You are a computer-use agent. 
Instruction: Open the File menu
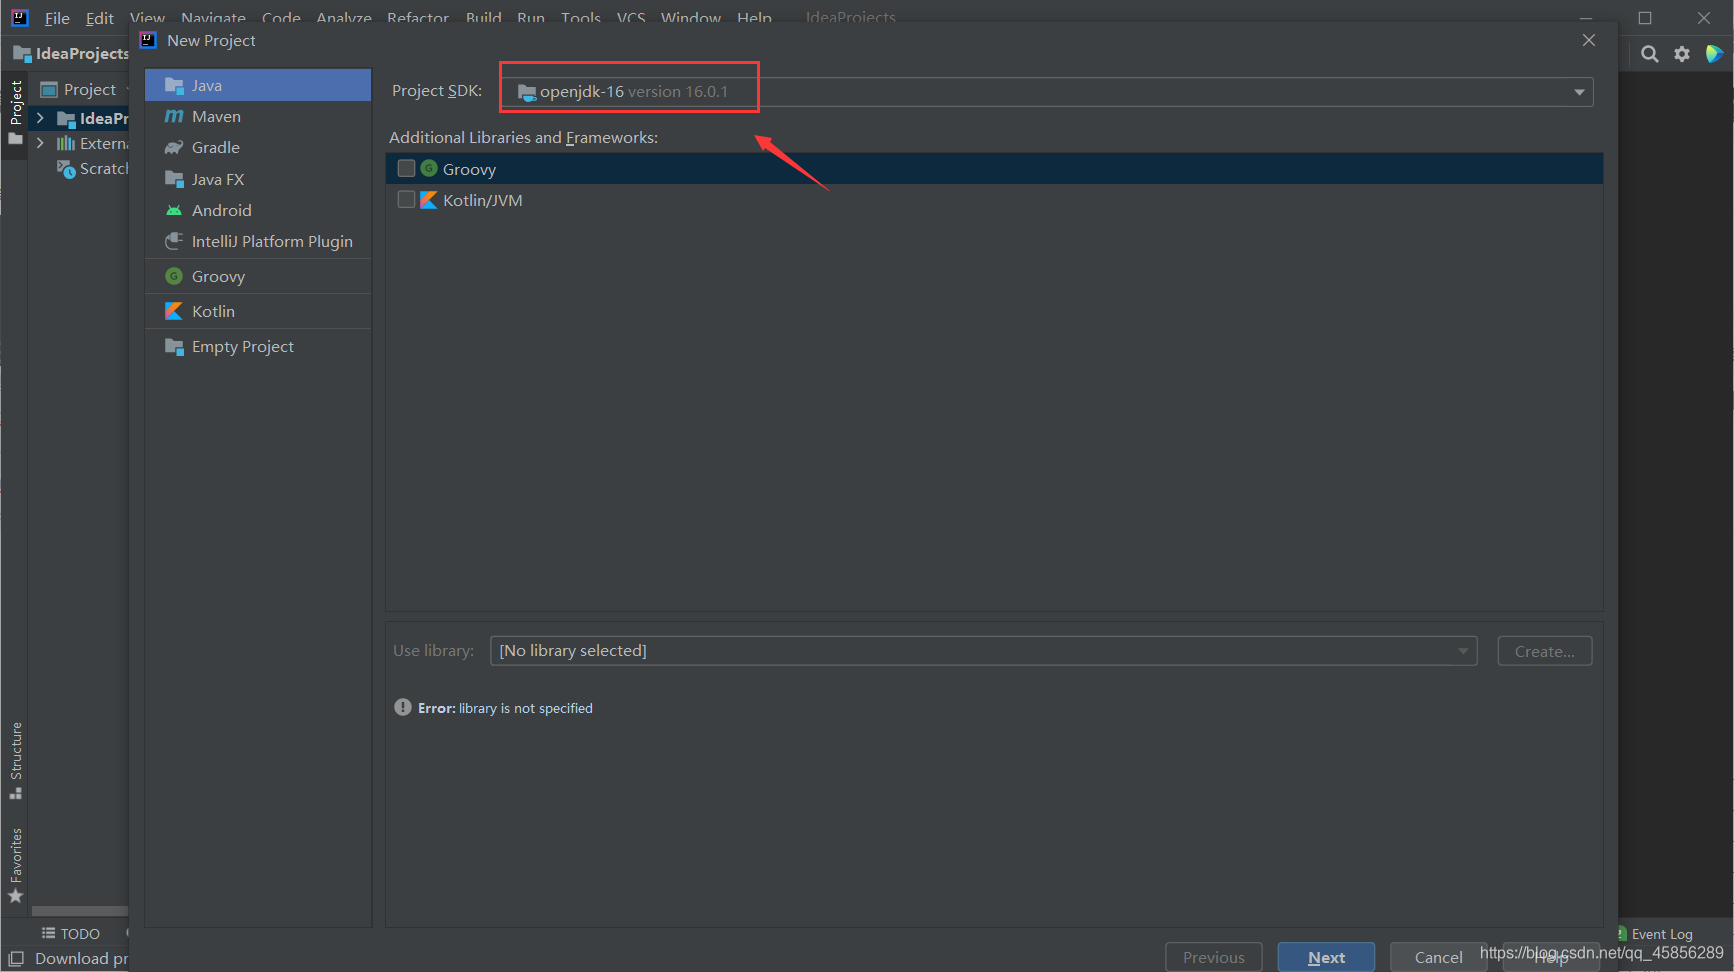click(x=57, y=18)
